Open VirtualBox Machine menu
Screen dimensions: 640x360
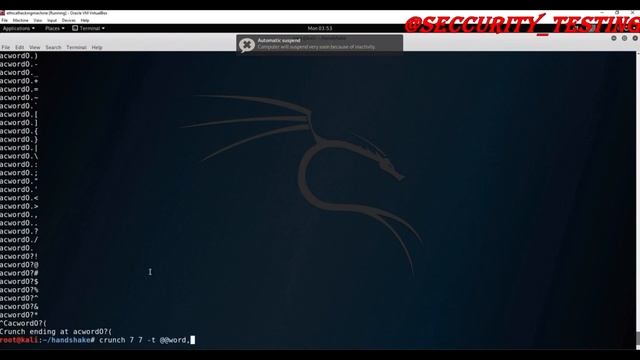click(20, 20)
